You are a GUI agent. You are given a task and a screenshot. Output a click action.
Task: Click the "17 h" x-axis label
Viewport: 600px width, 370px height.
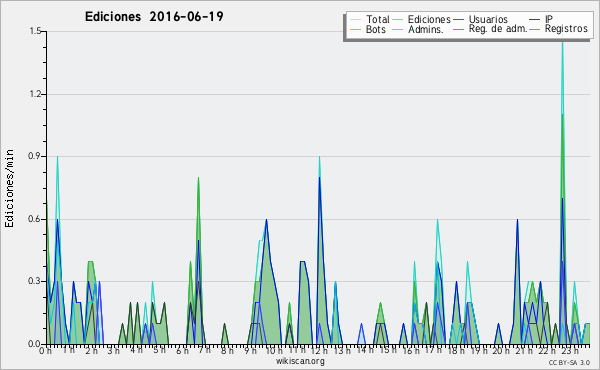433,350
